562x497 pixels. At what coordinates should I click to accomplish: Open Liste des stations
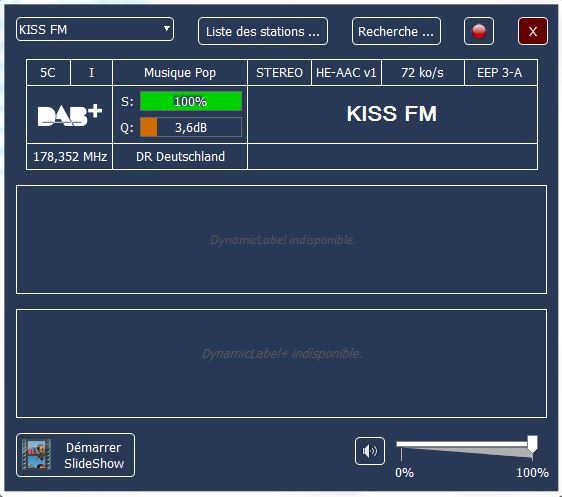[x=263, y=31]
